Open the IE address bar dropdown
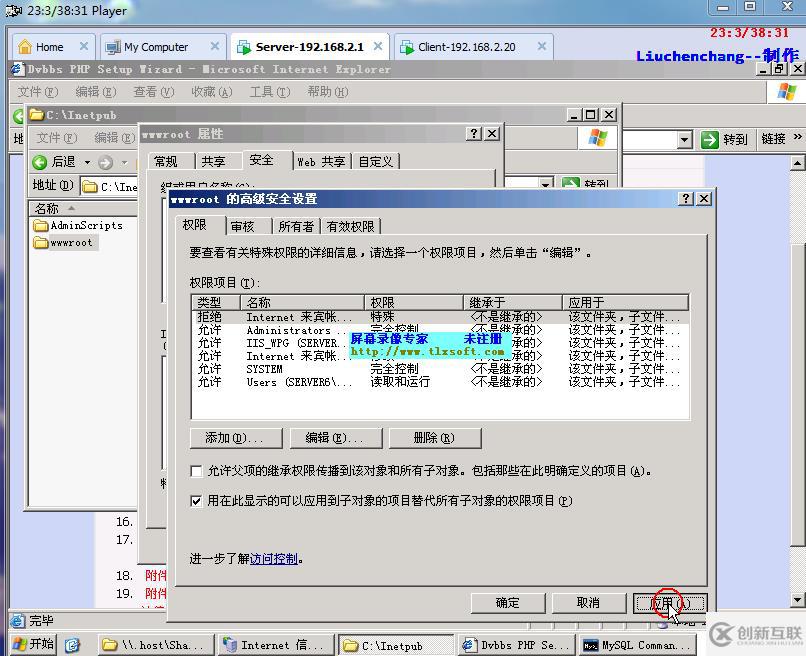 click(x=684, y=139)
